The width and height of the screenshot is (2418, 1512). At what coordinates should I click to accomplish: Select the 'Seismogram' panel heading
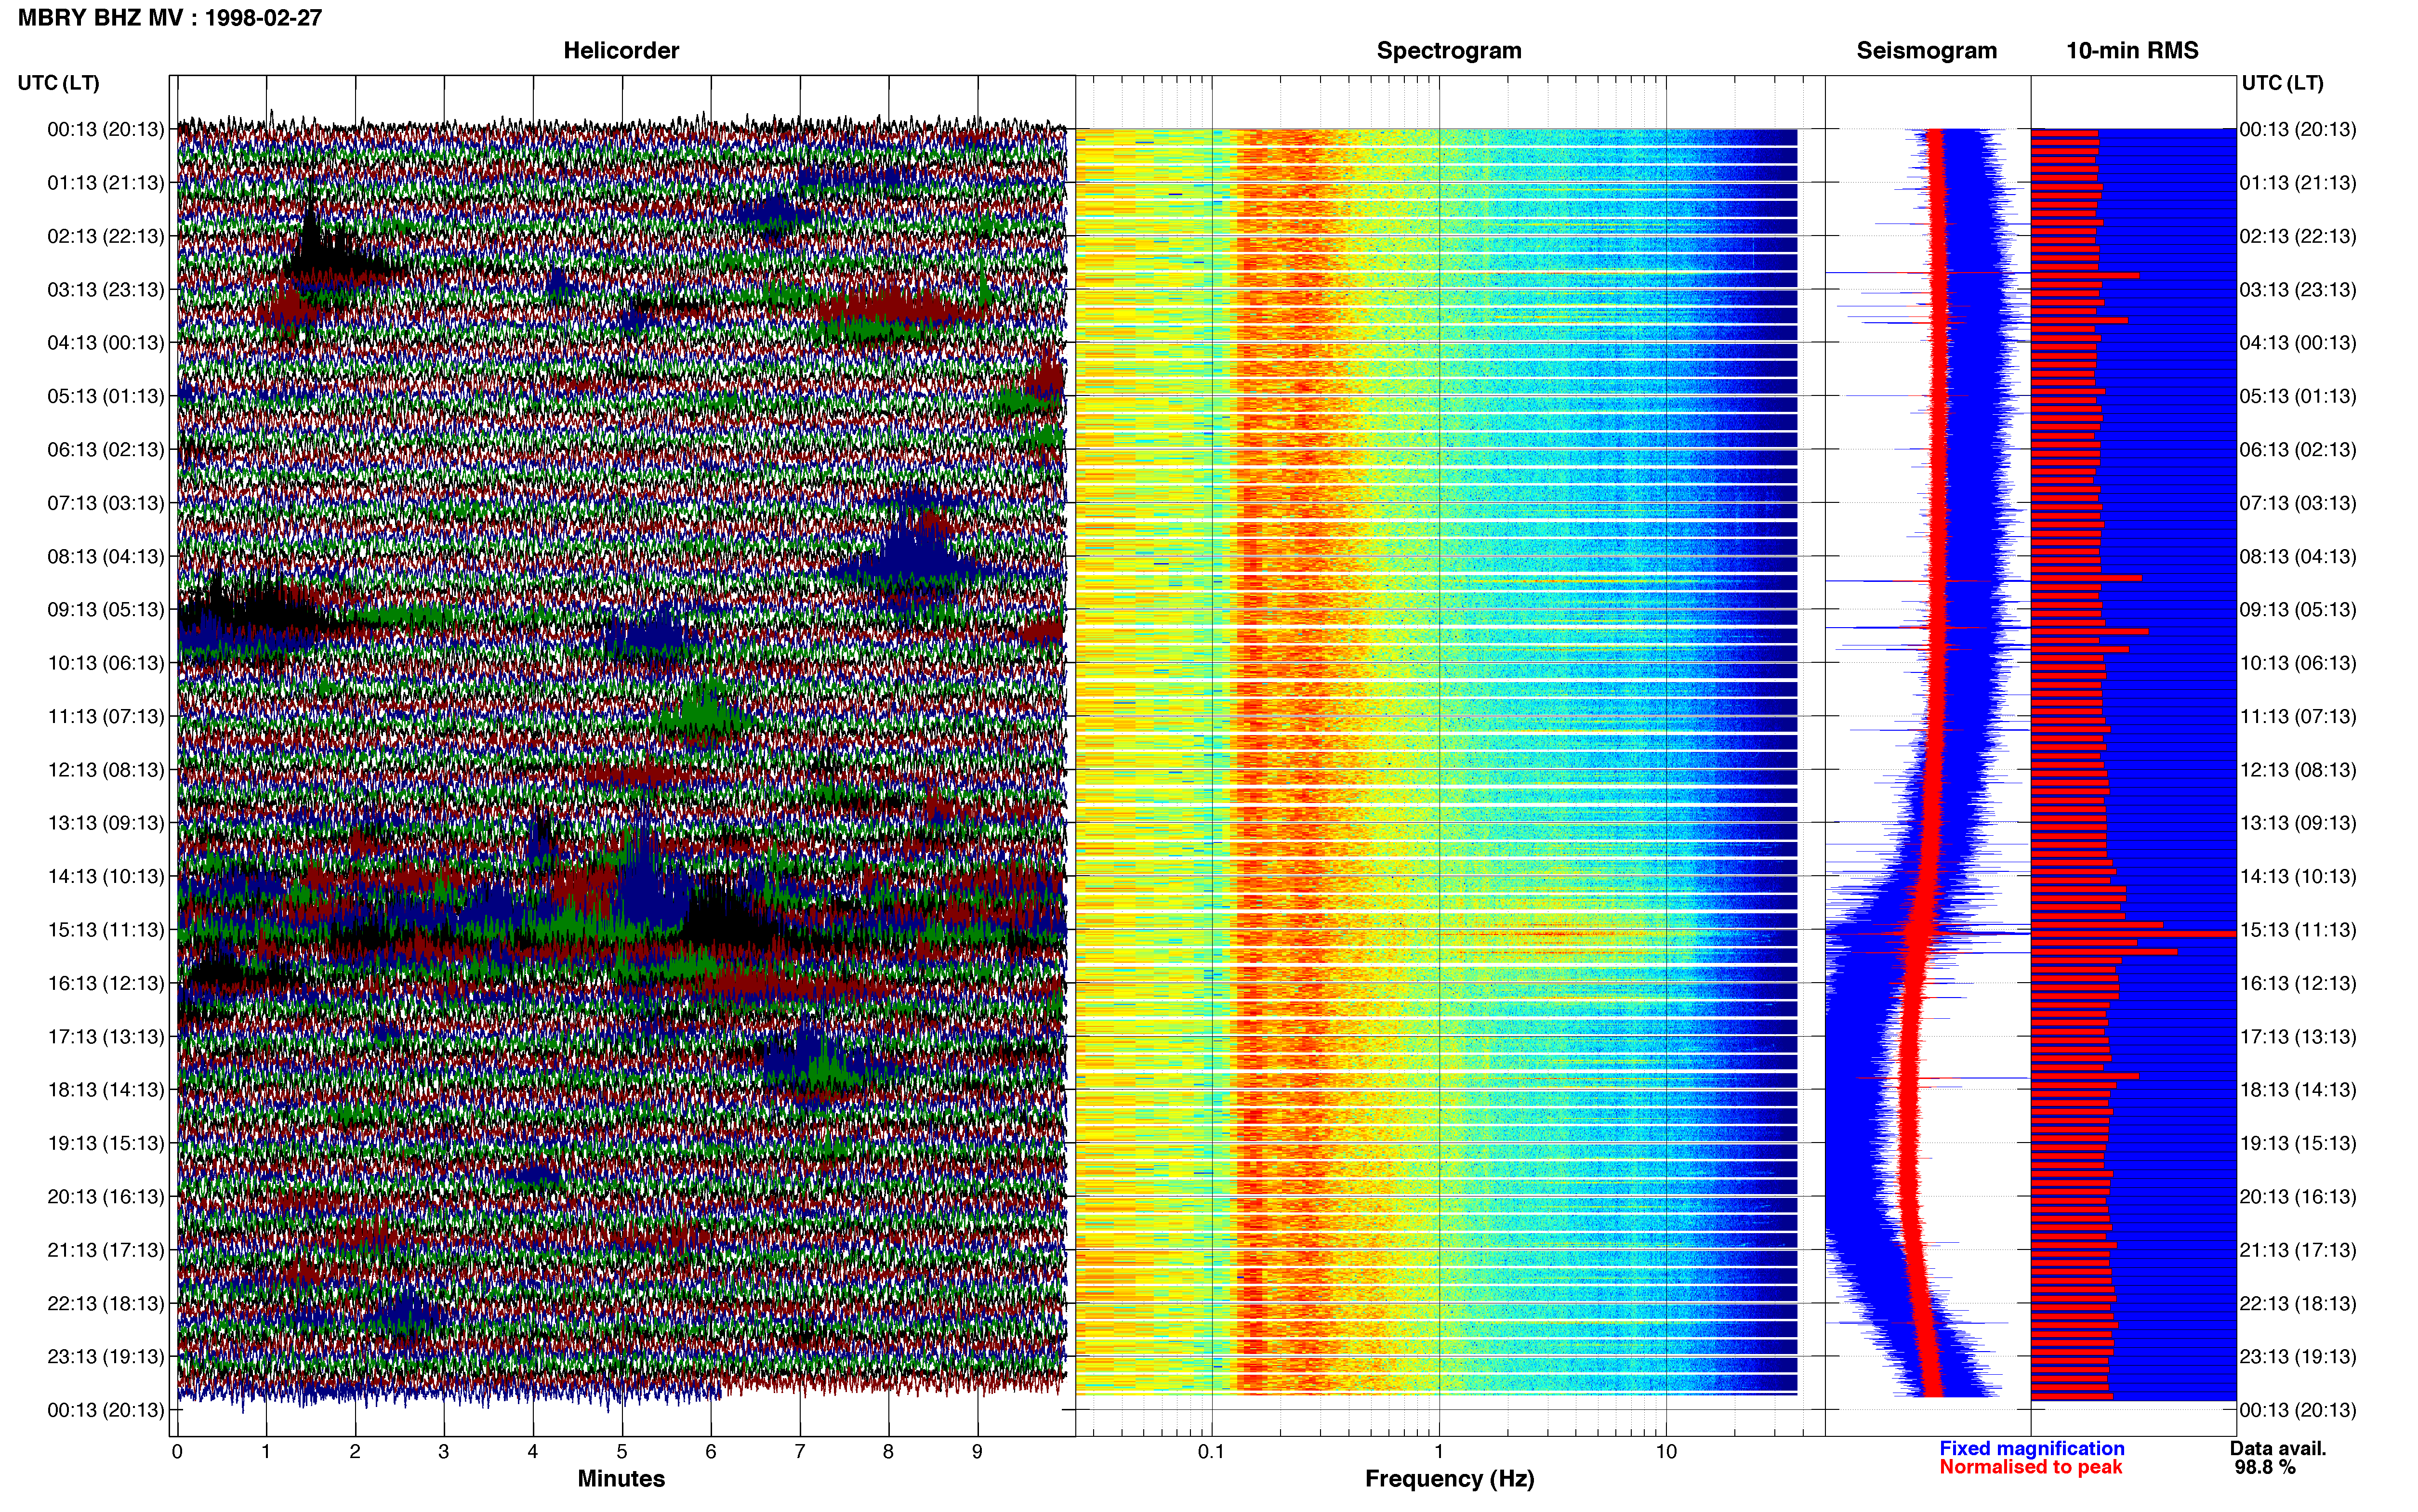point(1926,51)
